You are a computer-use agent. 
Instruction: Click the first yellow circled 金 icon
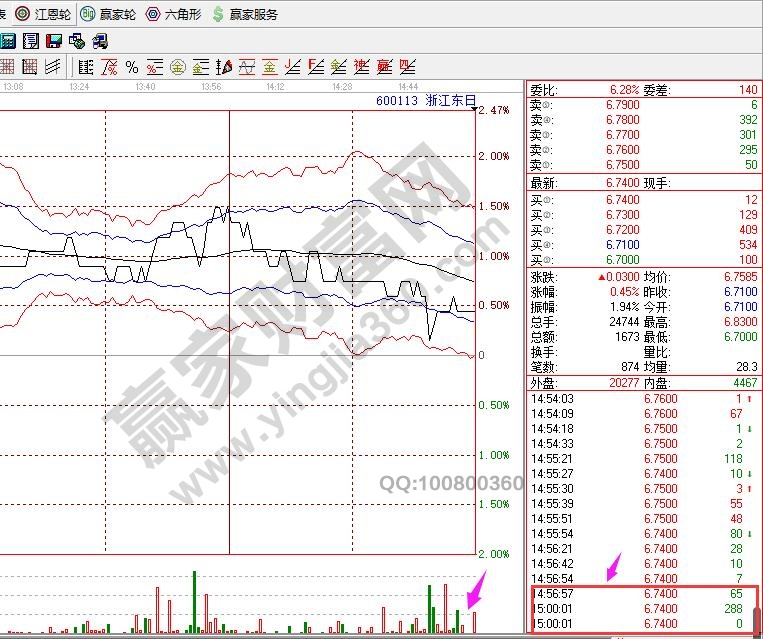[177, 67]
